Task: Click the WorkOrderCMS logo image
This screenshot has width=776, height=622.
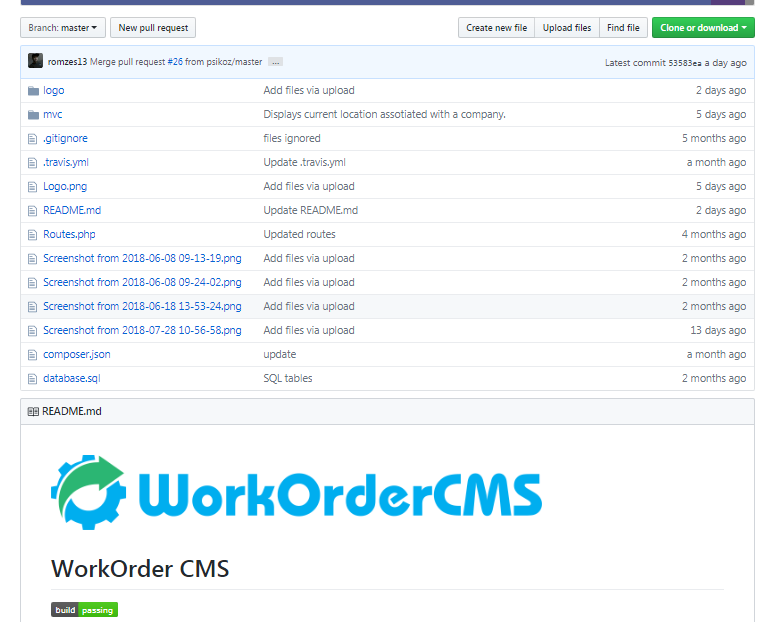Action: click(296, 492)
